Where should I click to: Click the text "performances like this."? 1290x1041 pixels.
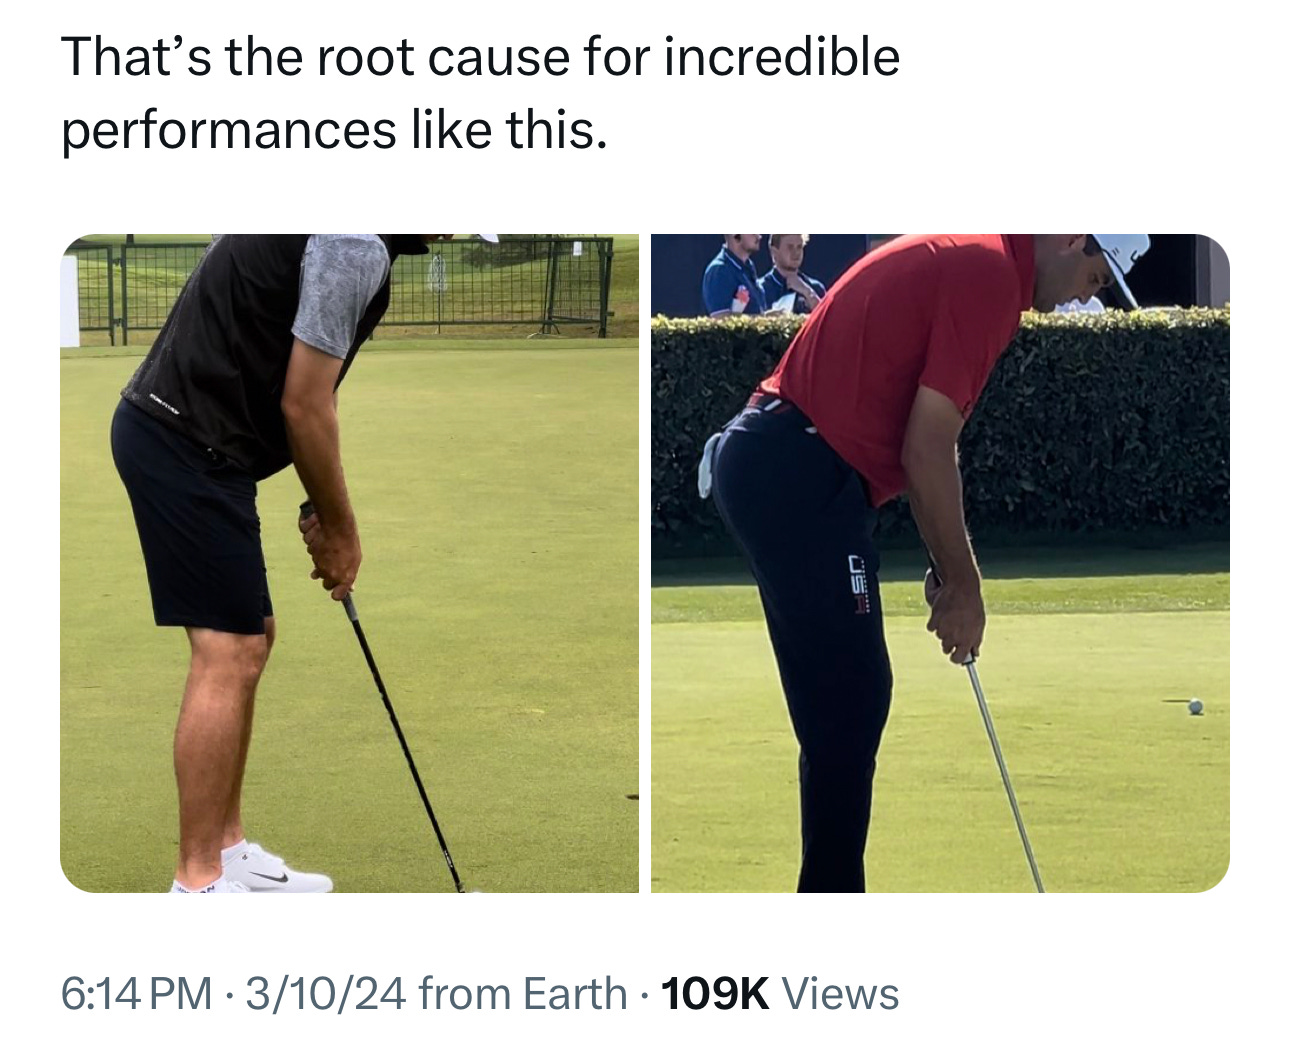click(x=334, y=130)
